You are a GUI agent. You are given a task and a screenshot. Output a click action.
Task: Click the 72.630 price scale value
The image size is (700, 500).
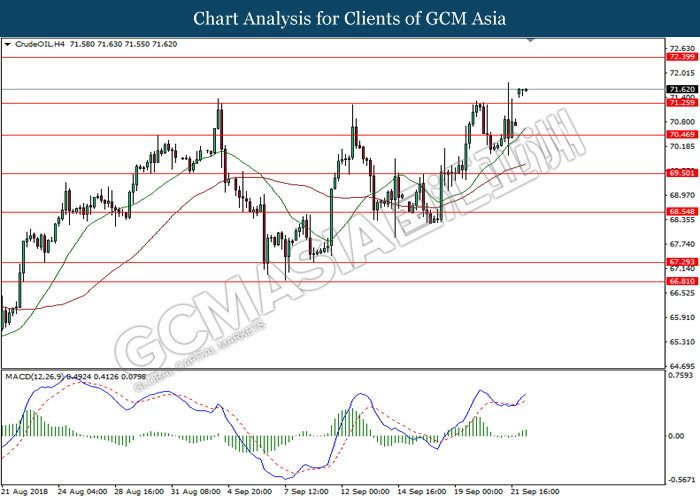(683, 48)
